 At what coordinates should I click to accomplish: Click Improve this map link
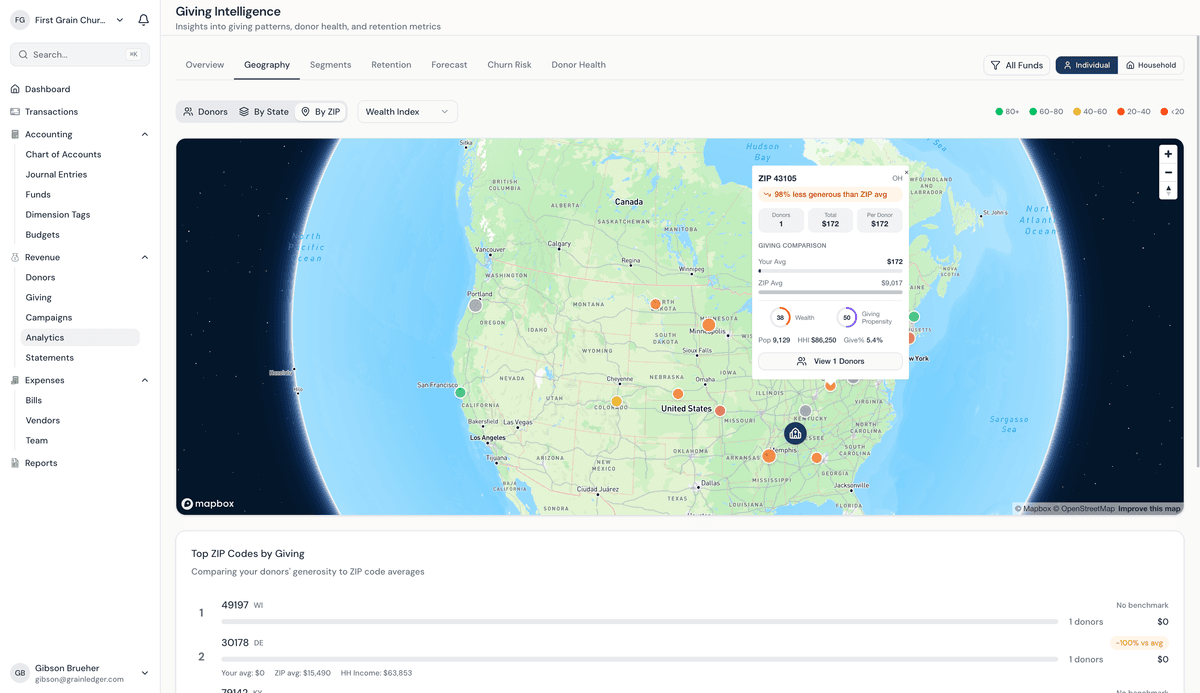click(1149, 509)
